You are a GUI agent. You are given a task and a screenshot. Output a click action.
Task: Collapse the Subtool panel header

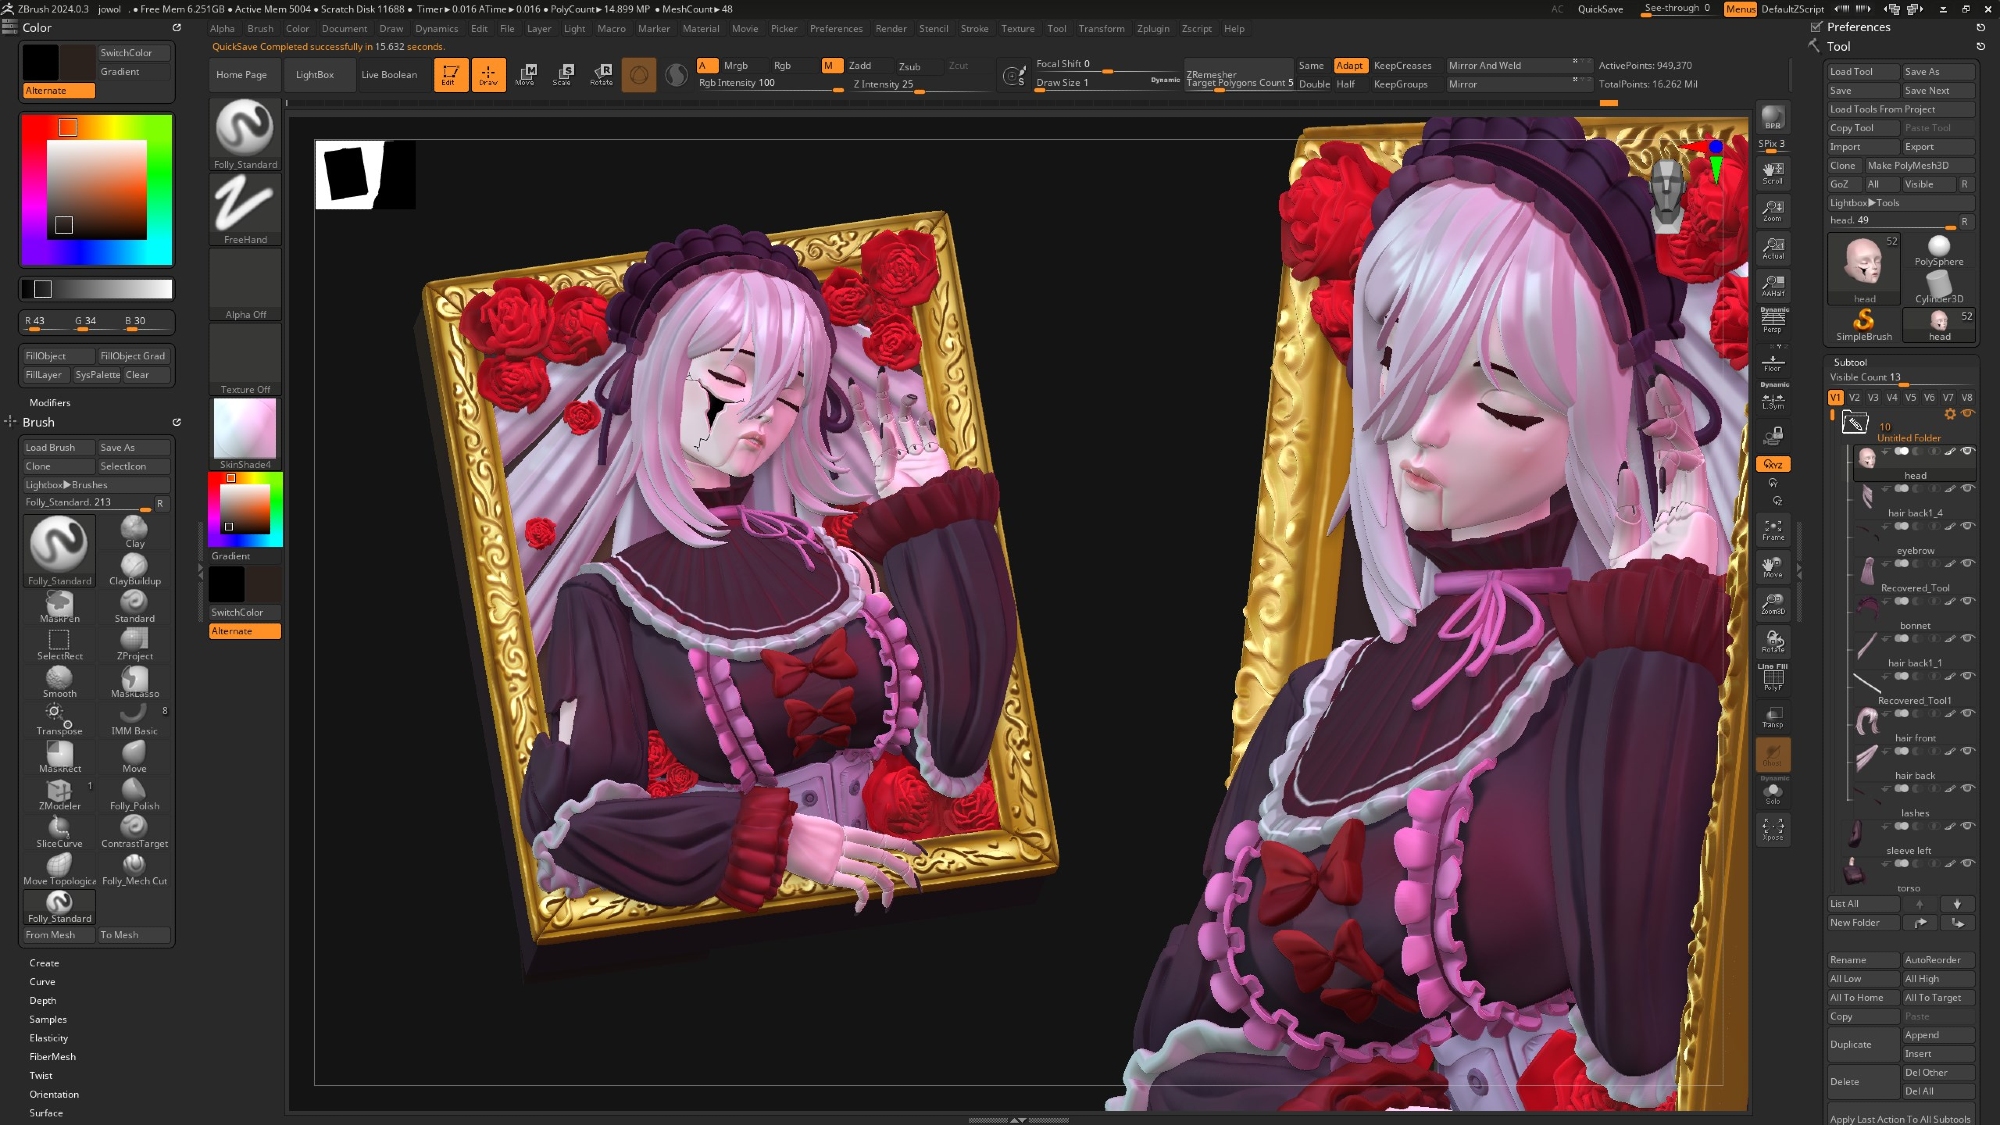1850,362
